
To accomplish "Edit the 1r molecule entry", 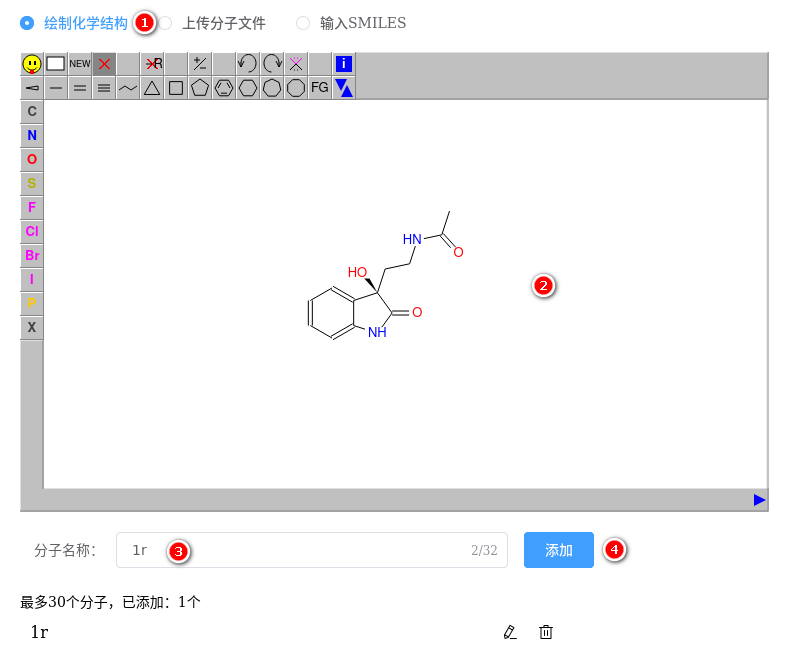I will pos(510,632).
